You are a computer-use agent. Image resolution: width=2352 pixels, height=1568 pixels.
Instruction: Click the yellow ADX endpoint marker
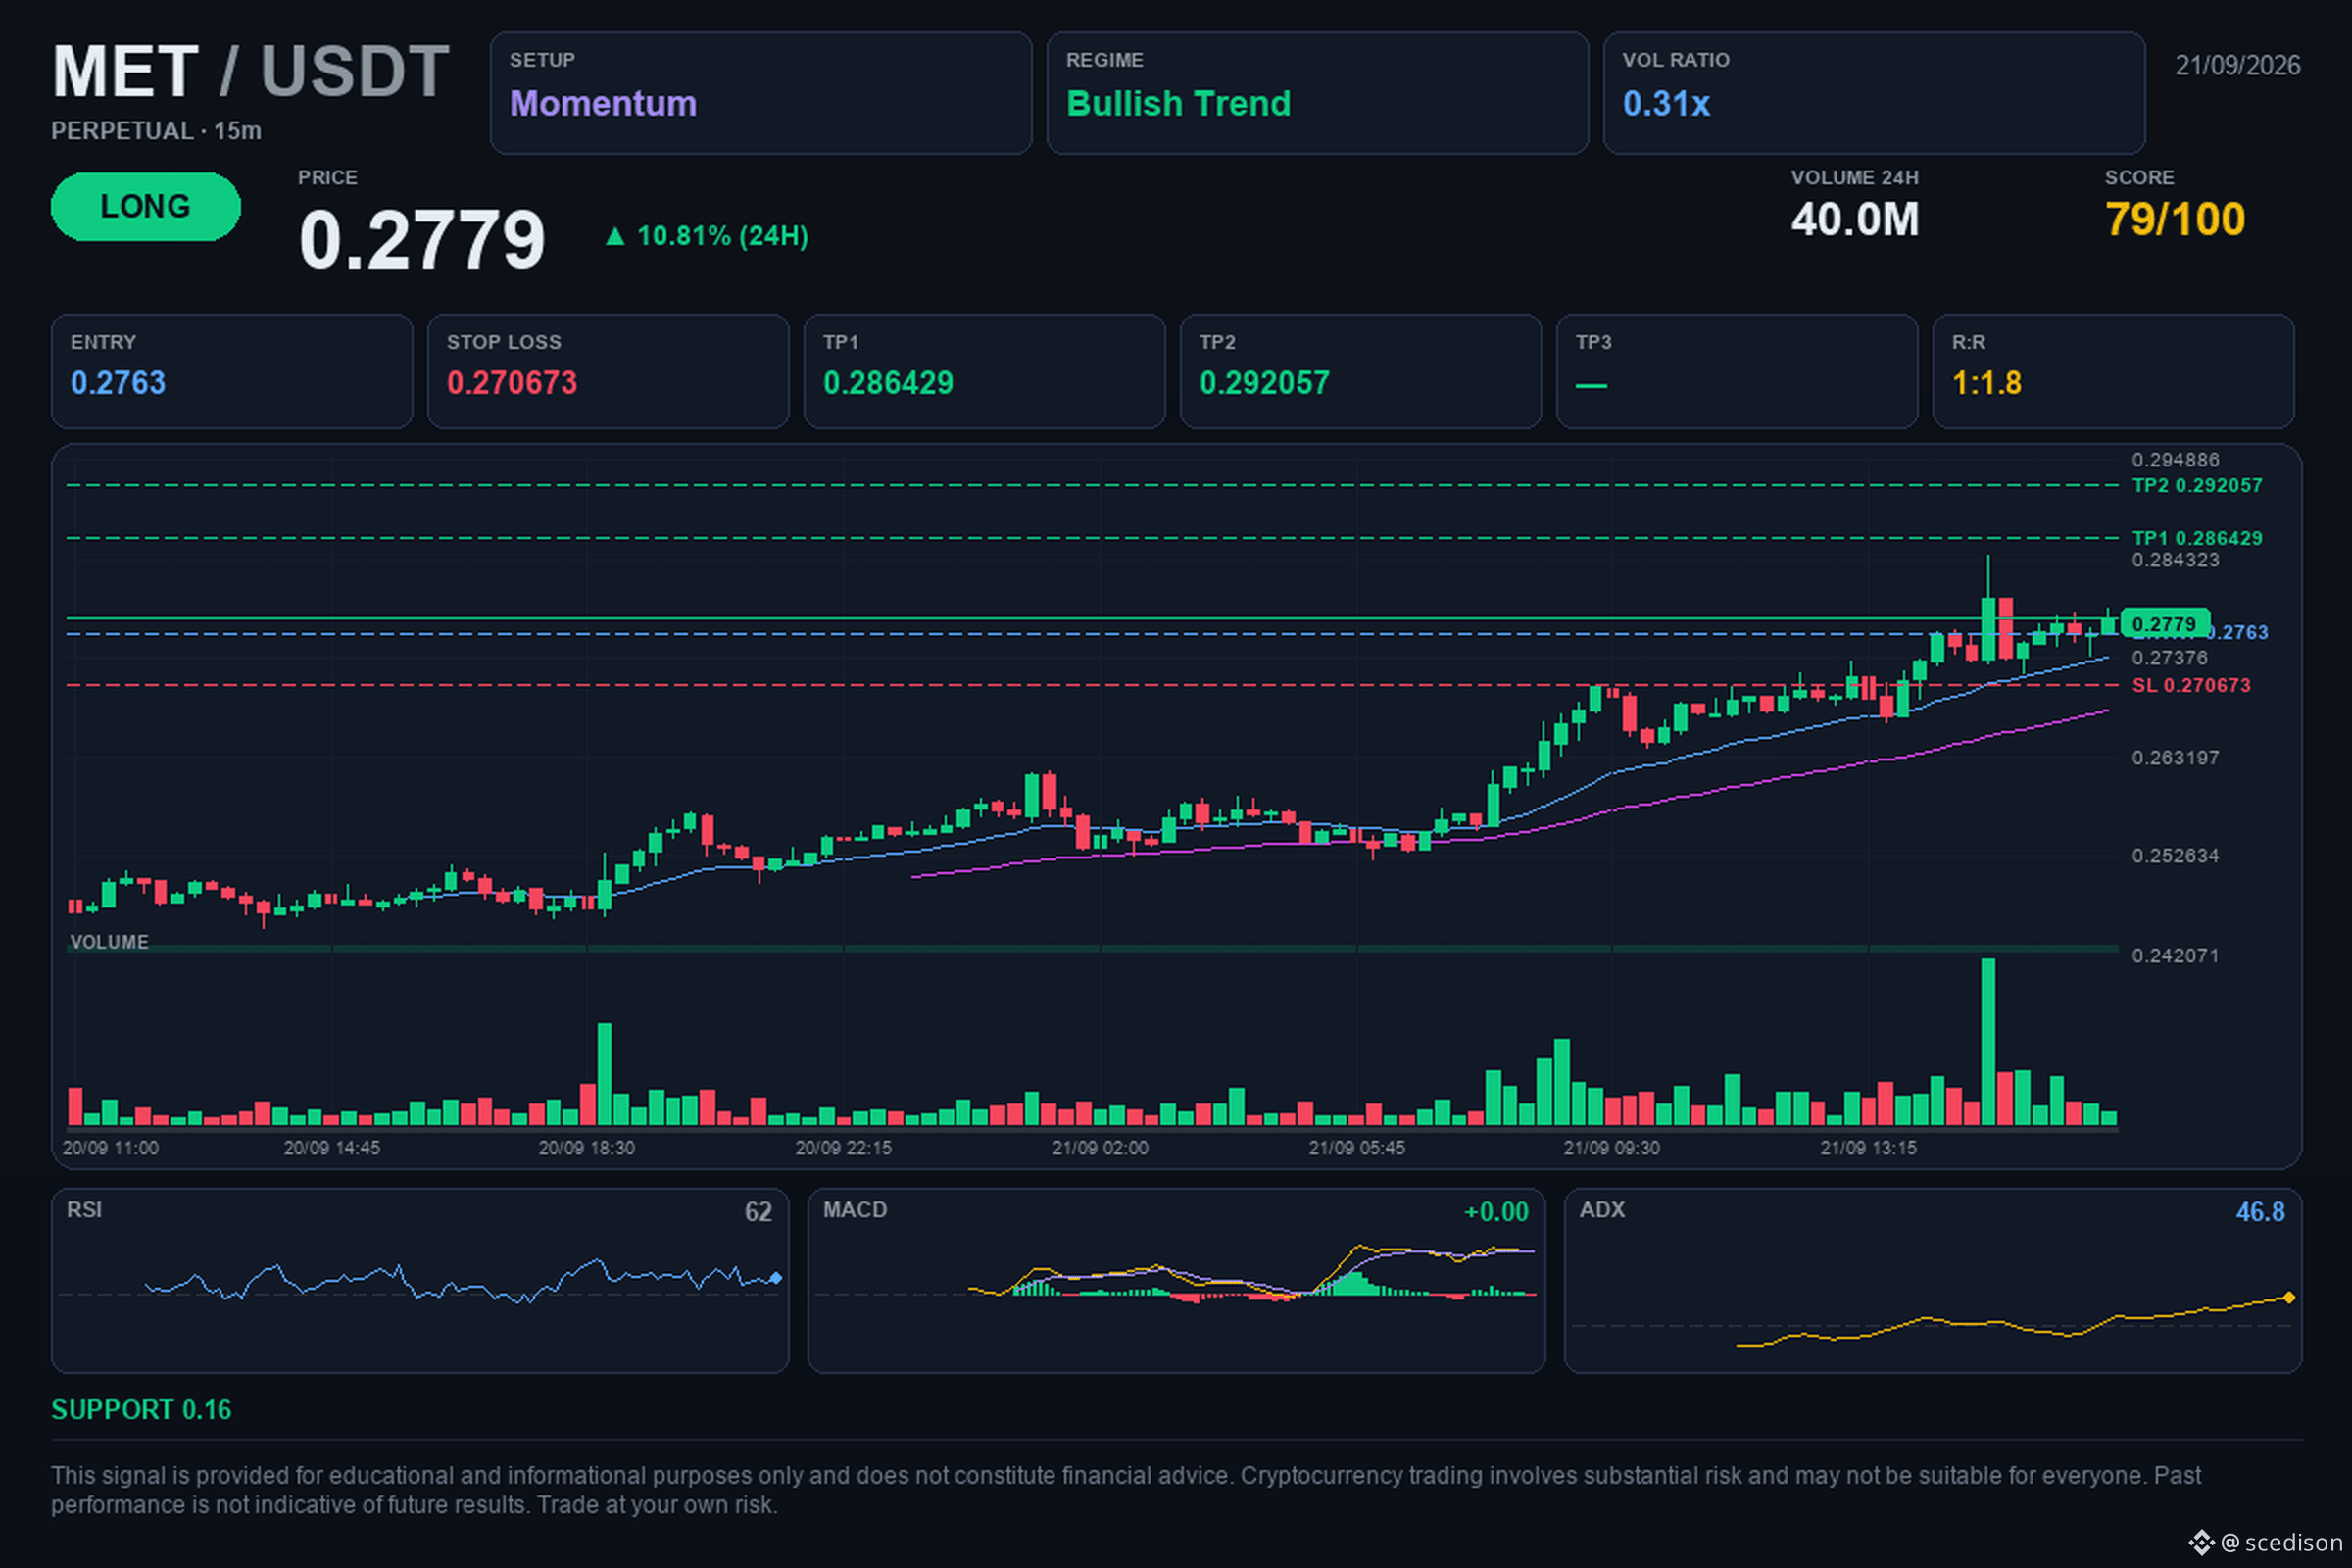(x=2289, y=1297)
